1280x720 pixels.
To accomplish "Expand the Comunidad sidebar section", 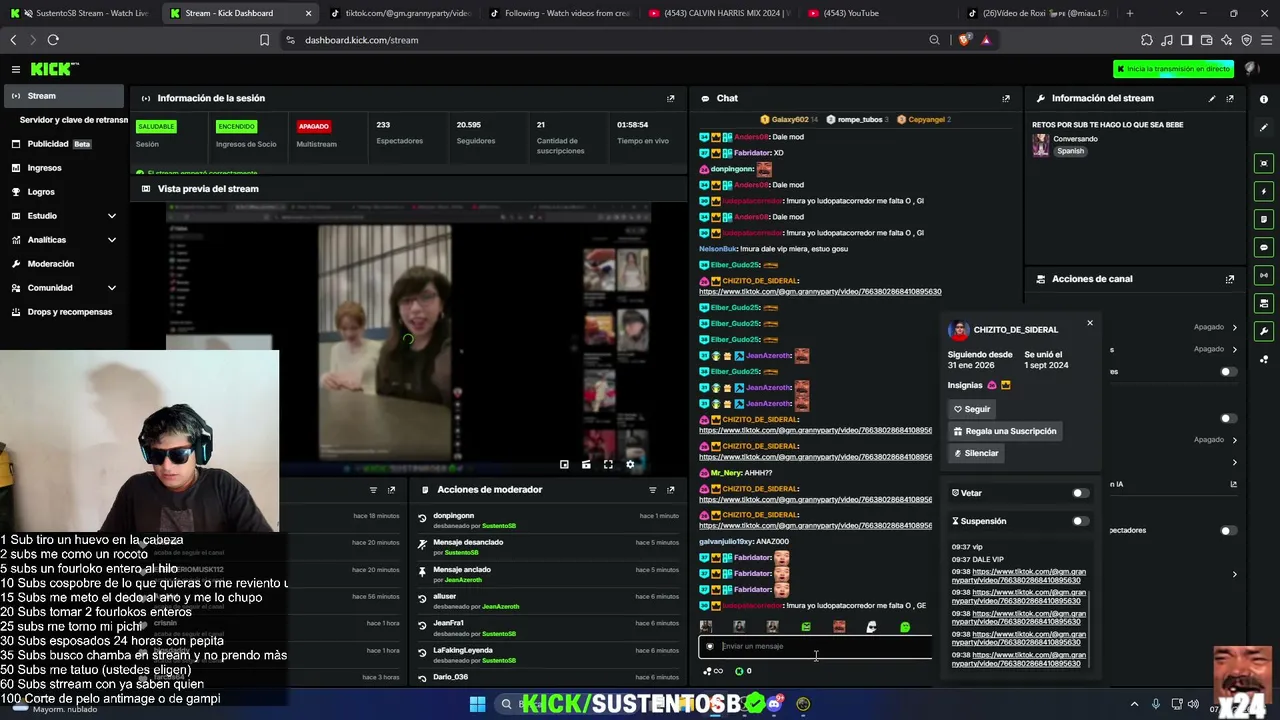I will (111, 288).
